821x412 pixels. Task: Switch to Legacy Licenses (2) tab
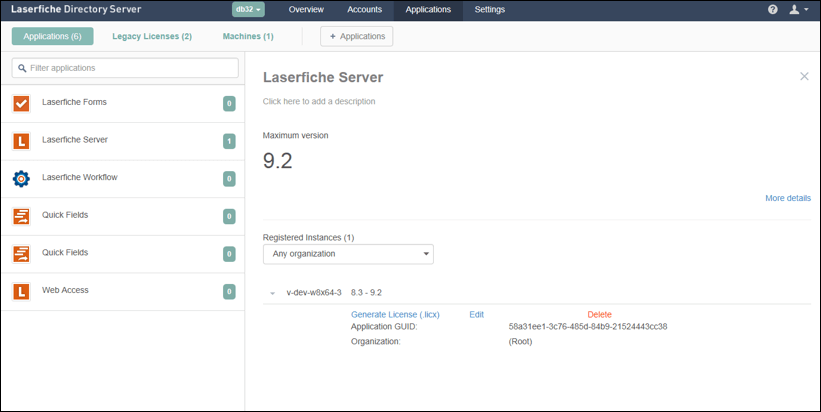coord(152,36)
